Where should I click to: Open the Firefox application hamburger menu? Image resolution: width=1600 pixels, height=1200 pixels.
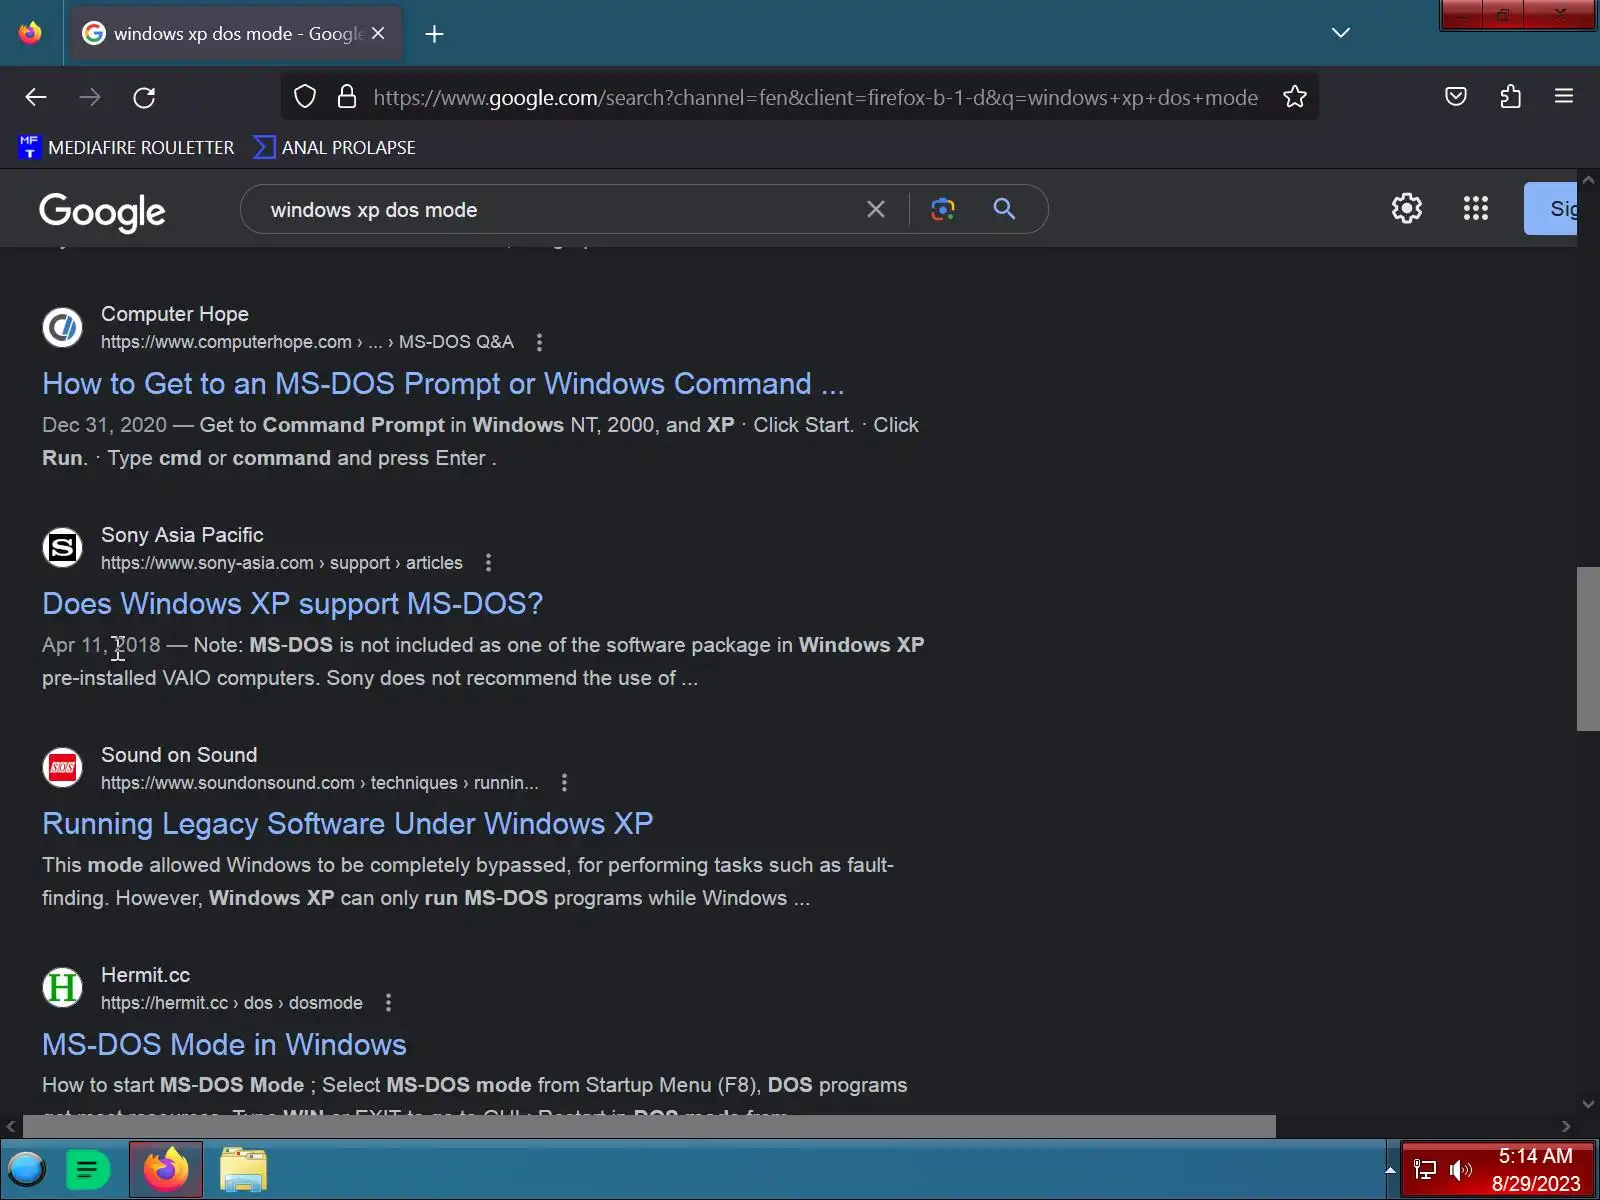[1564, 97]
